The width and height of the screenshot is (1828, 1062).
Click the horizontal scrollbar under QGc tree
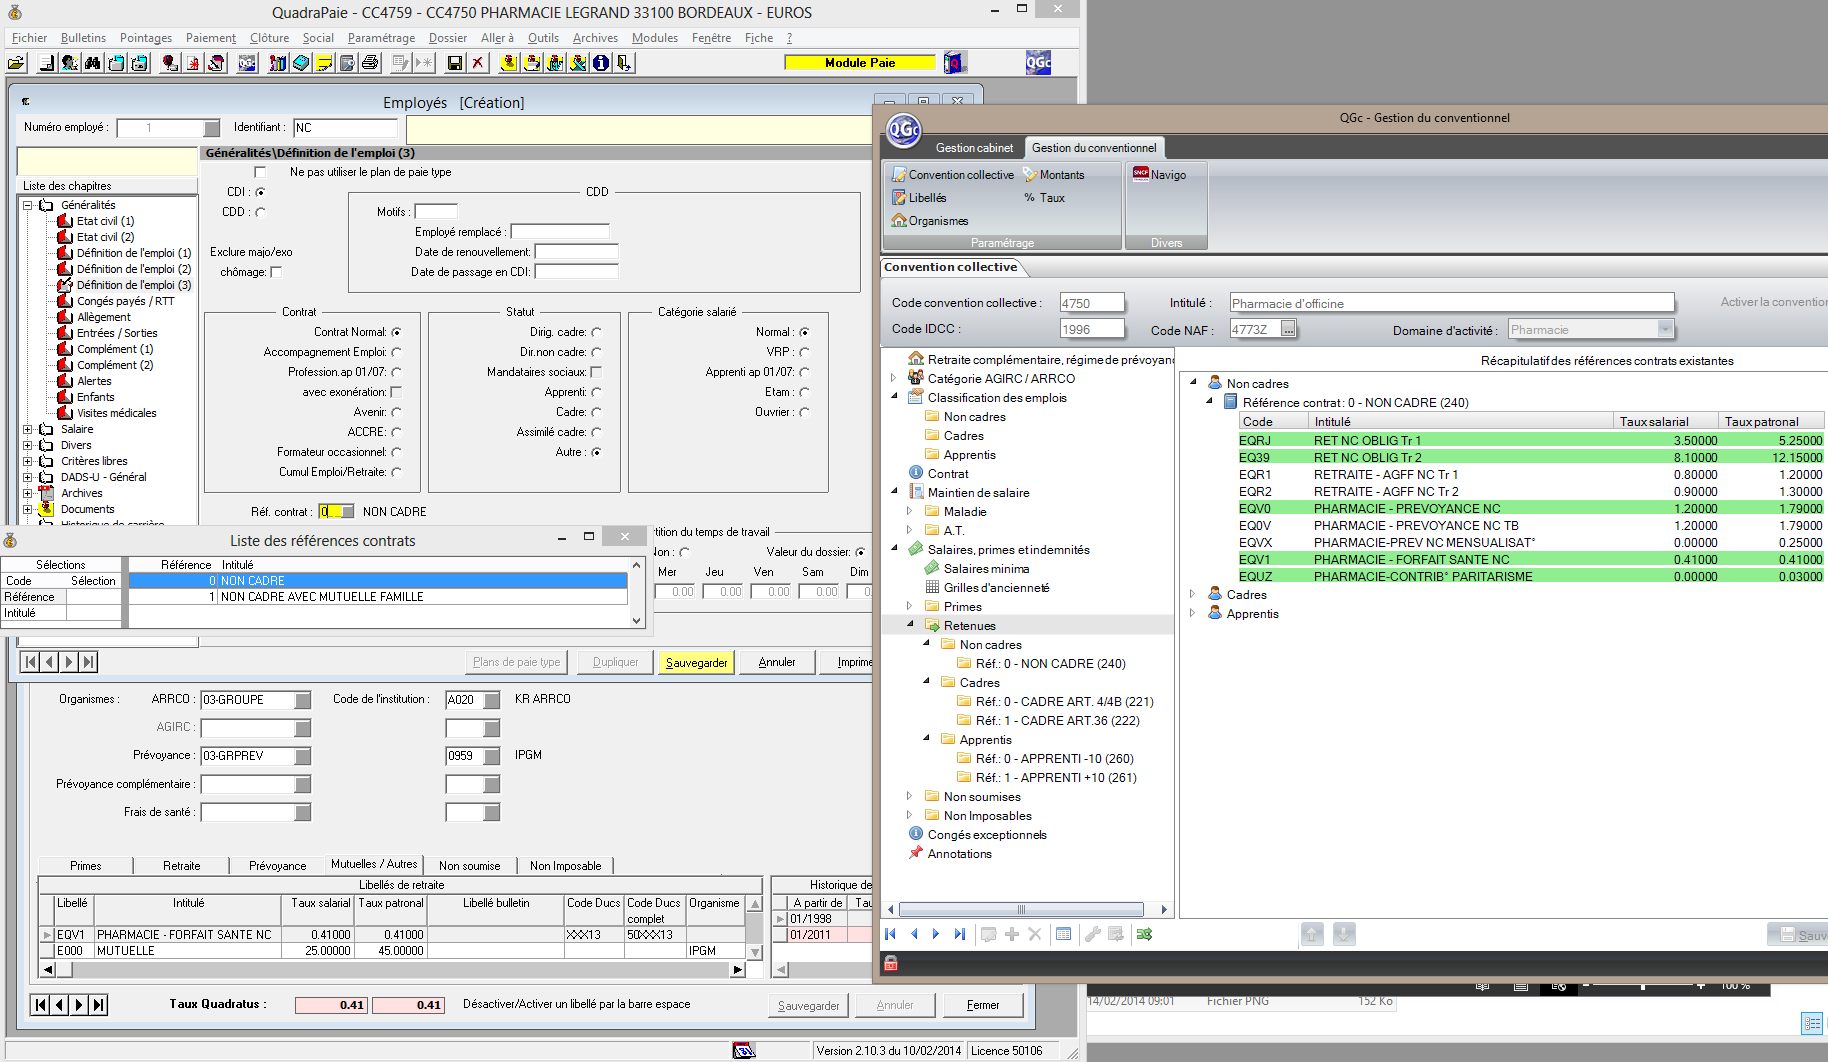click(x=1022, y=909)
